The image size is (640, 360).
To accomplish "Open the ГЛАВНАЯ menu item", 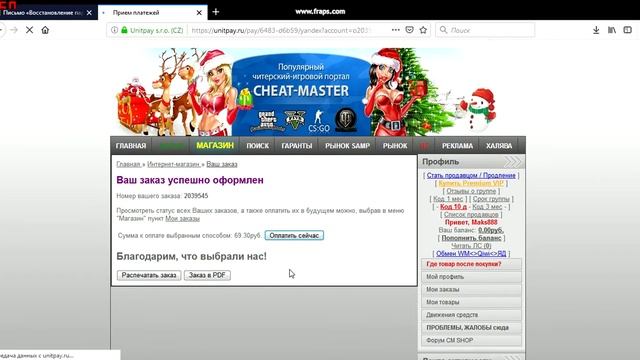I will click(131, 146).
